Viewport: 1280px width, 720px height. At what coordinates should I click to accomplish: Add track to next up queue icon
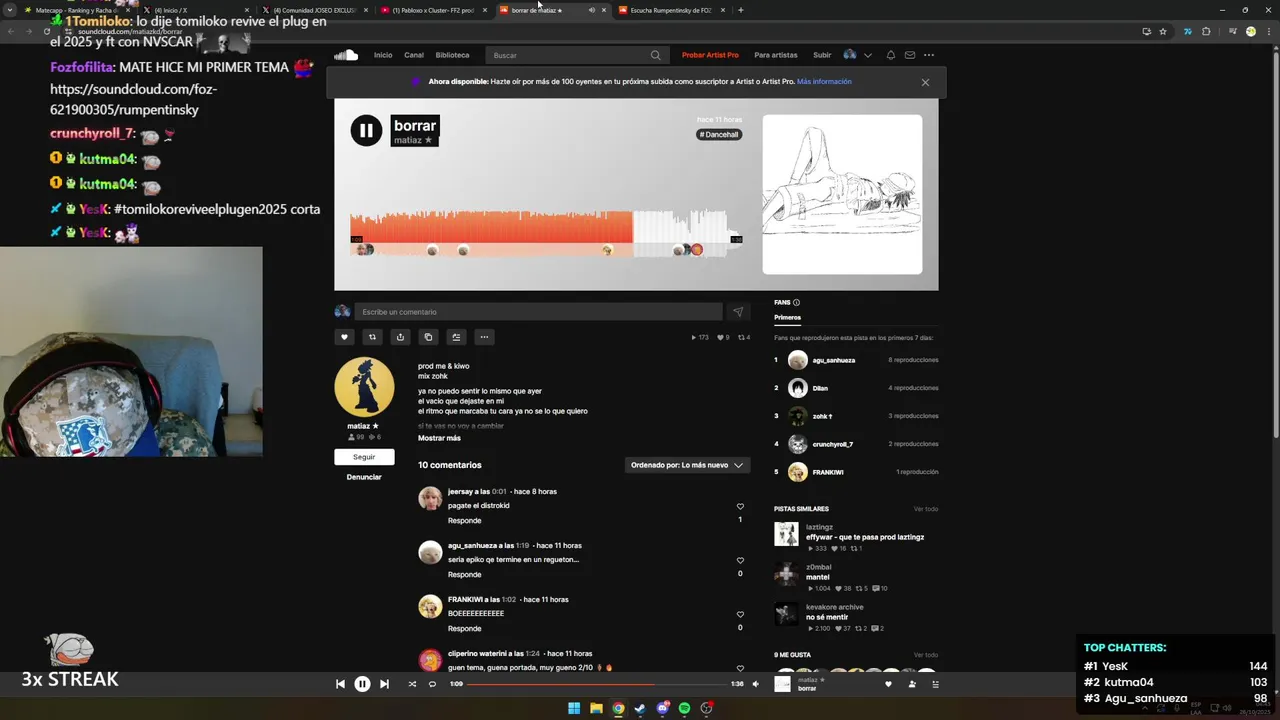click(456, 337)
